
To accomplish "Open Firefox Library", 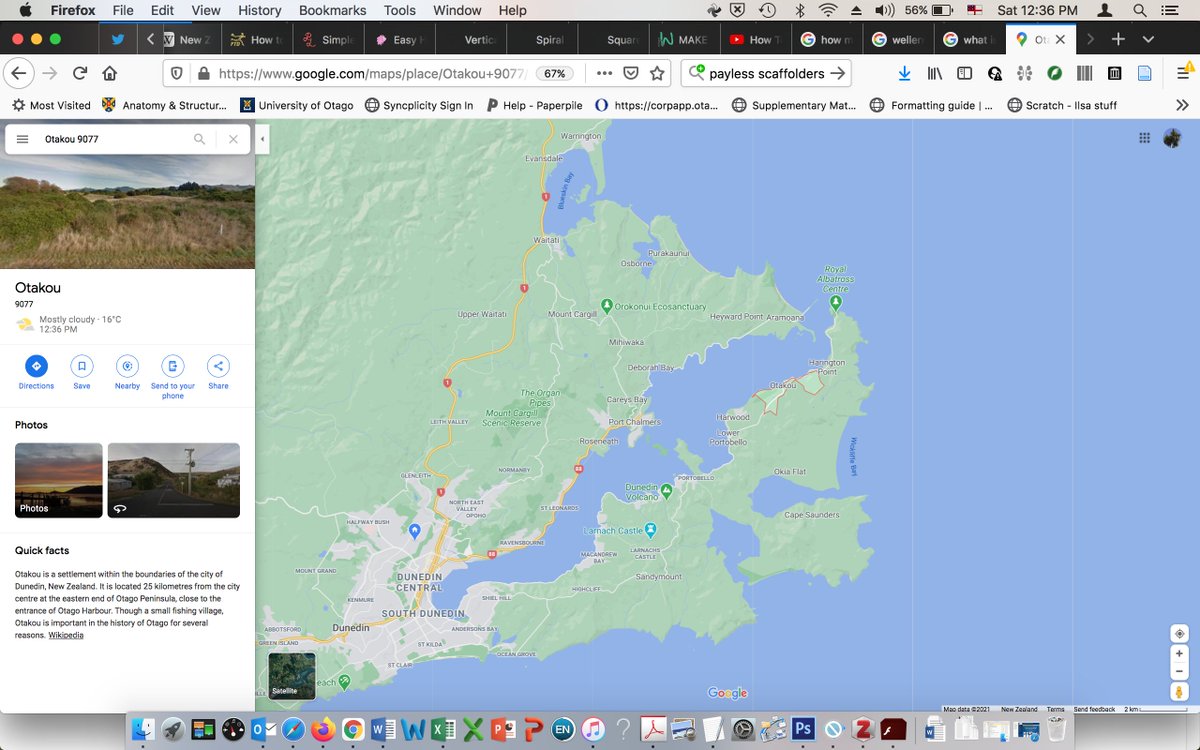I will [935, 73].
